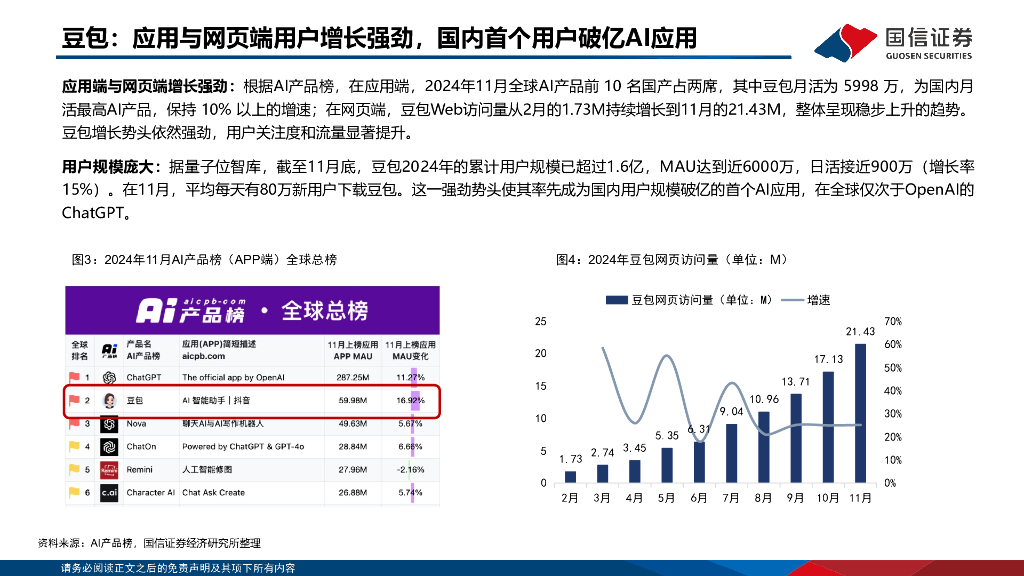Click the 27.96M MAU value
The height and width of the screenshot is (576, 1024).
pos(353,470)
